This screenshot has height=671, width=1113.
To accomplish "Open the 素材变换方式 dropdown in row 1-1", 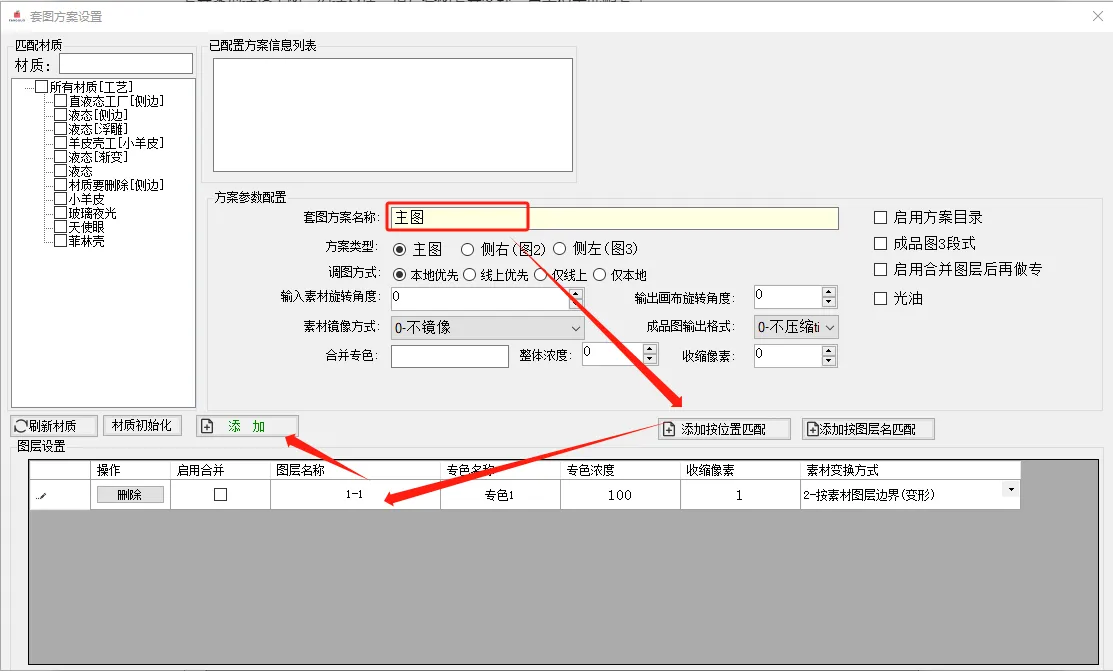I will (x=1011, y=490).
